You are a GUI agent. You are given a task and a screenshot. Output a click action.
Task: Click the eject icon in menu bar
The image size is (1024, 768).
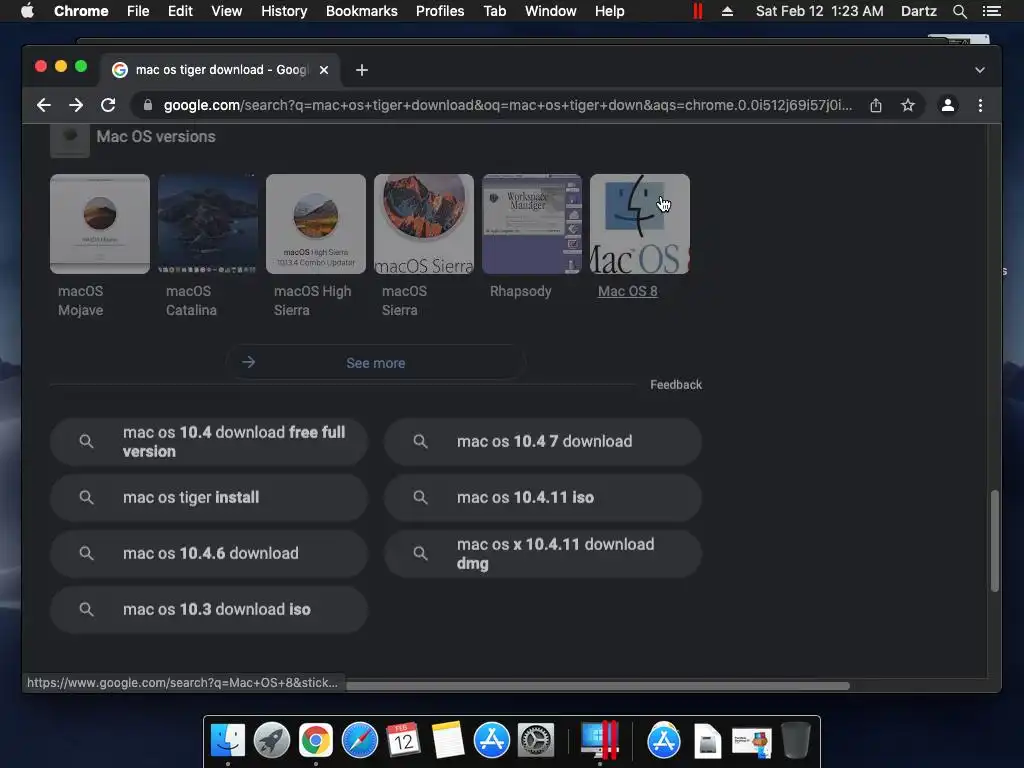pyautogui.click(x=727, y=11)
